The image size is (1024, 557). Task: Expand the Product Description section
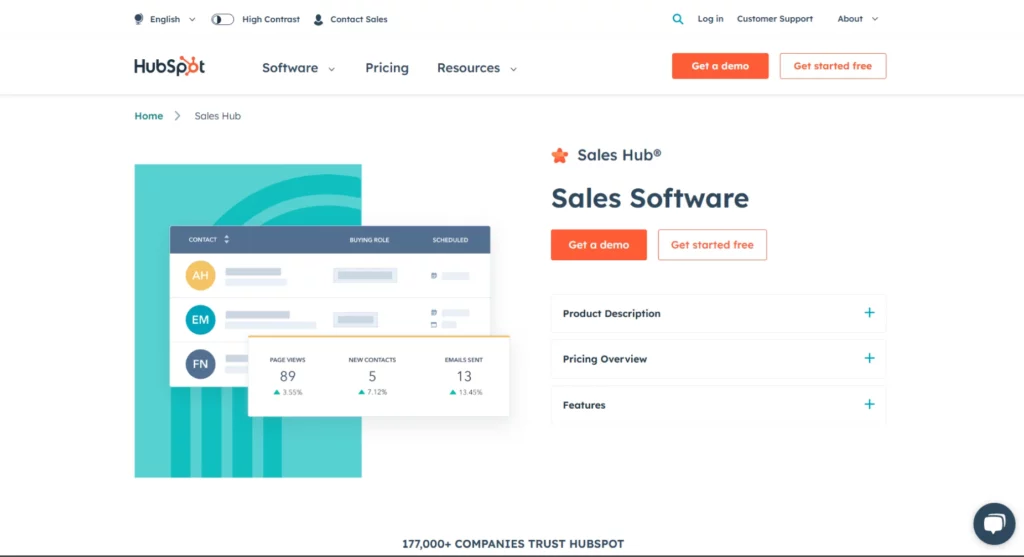coord(718,313)
